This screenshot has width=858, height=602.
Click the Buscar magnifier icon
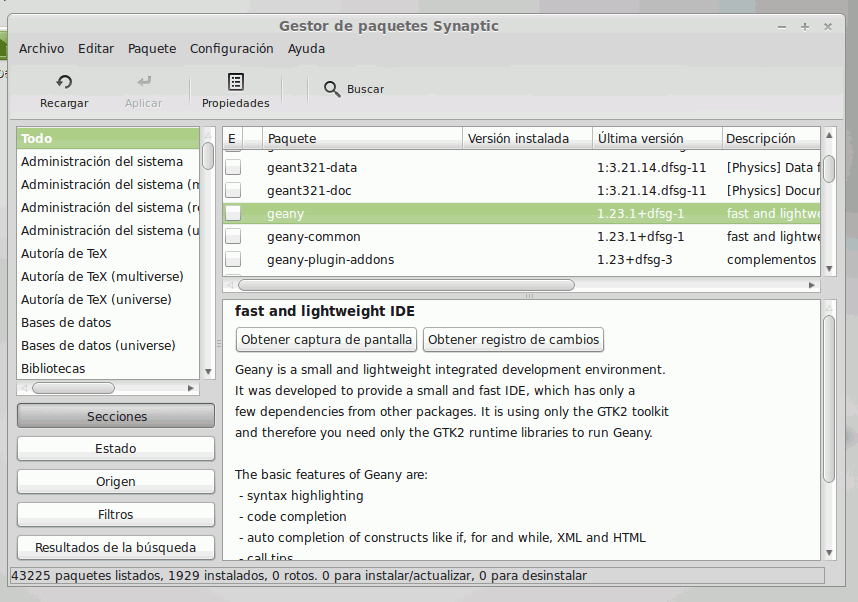pos(333,89)
